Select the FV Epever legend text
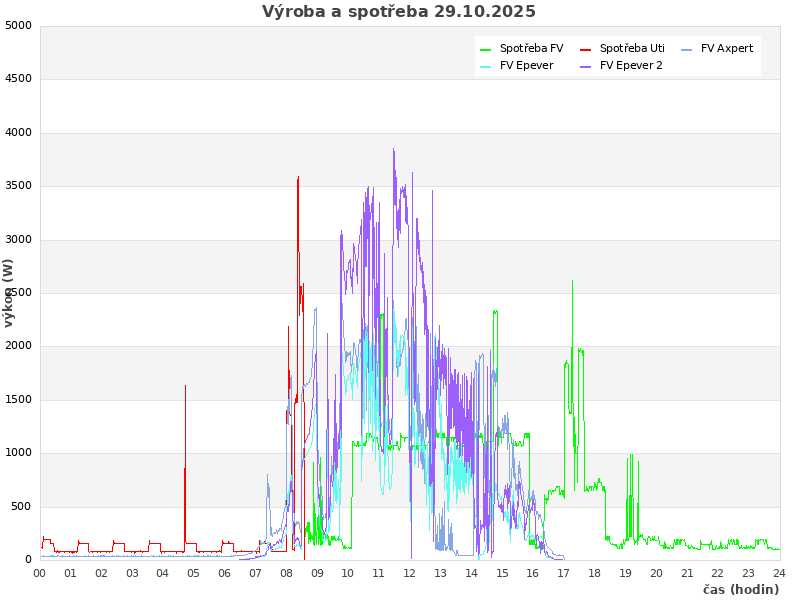The width and height of the screenshot is (800, 600). [x=526, y=66]
